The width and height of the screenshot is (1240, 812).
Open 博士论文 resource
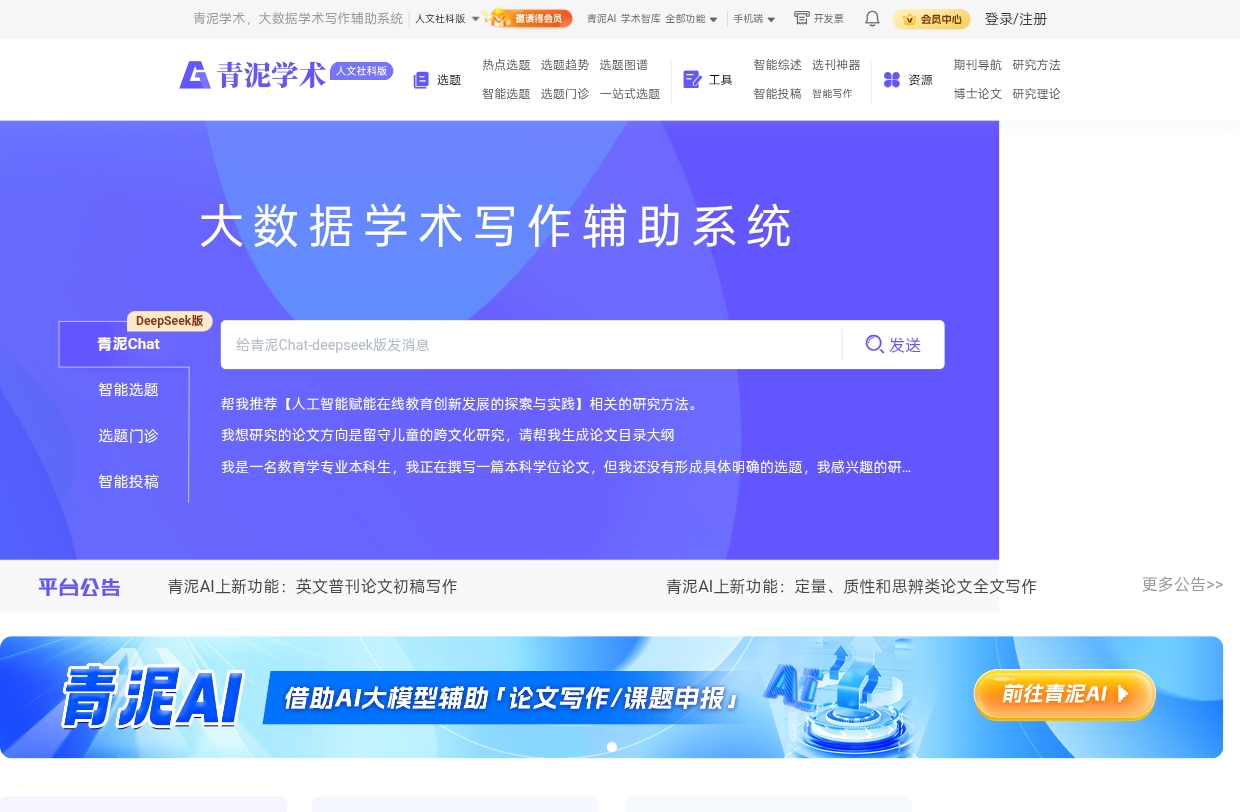pos(978,94)
